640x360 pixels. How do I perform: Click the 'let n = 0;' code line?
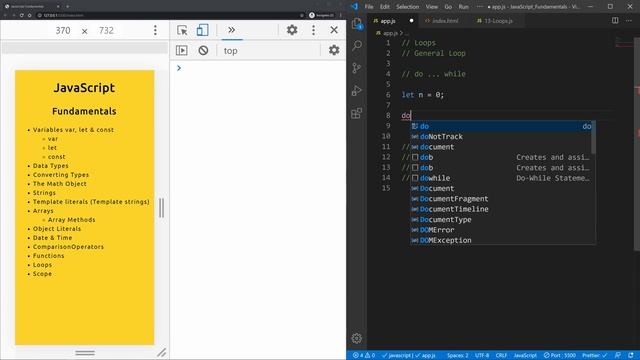tap(422, 95)
